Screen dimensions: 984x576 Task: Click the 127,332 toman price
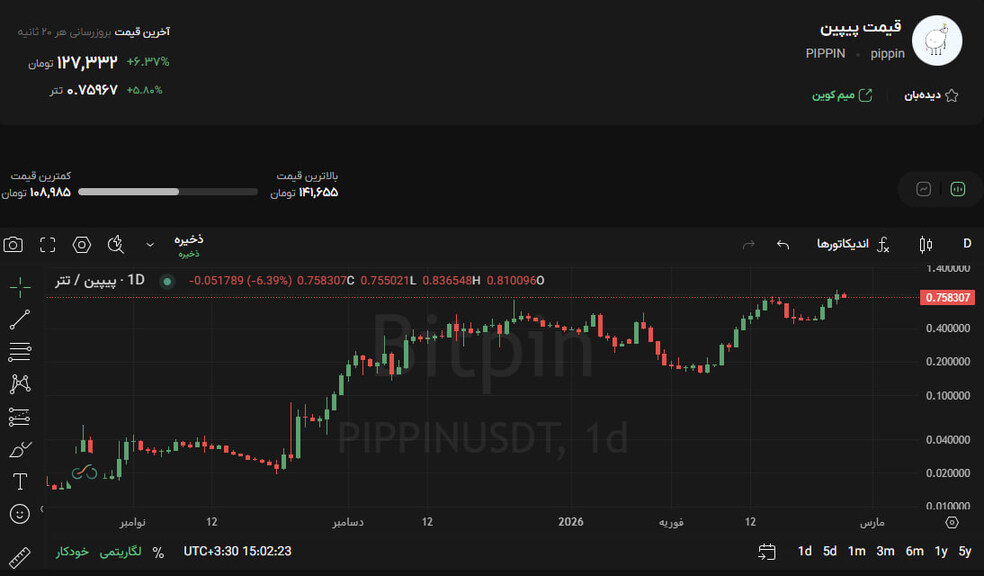point(87,62)
